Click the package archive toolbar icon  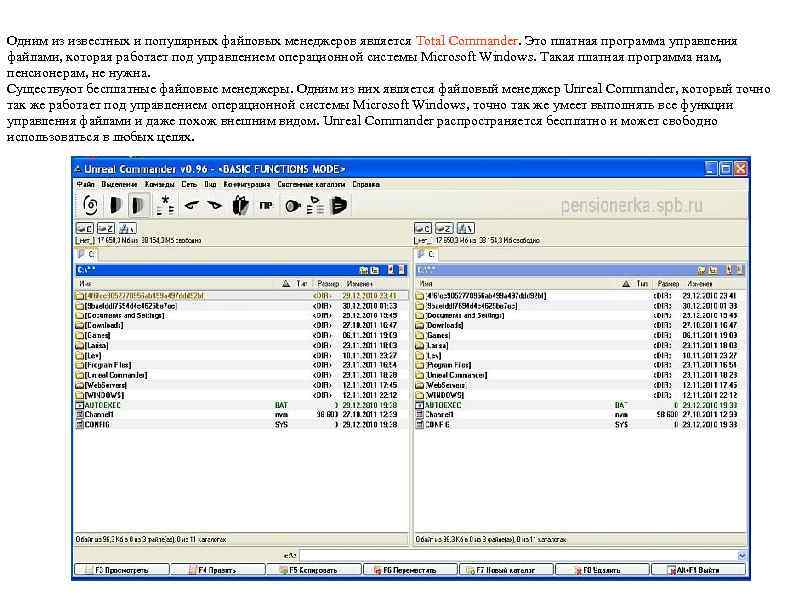point(241,205)
